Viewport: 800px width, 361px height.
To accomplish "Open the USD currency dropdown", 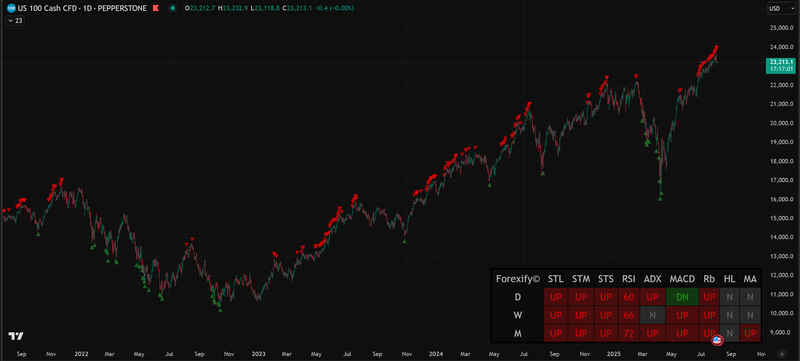I will 781,8.
